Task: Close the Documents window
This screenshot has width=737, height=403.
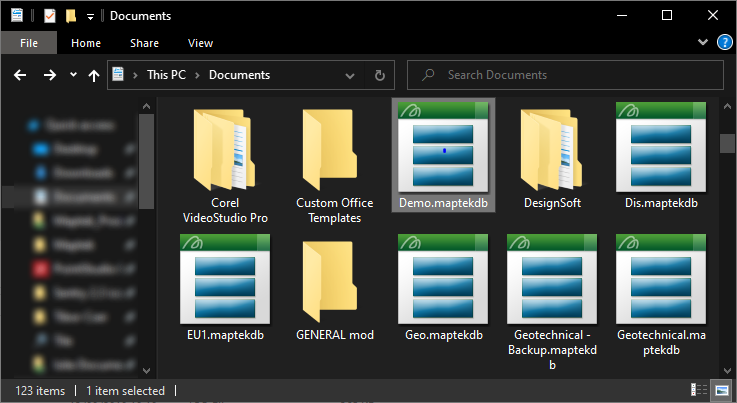Action: [713, 16]
